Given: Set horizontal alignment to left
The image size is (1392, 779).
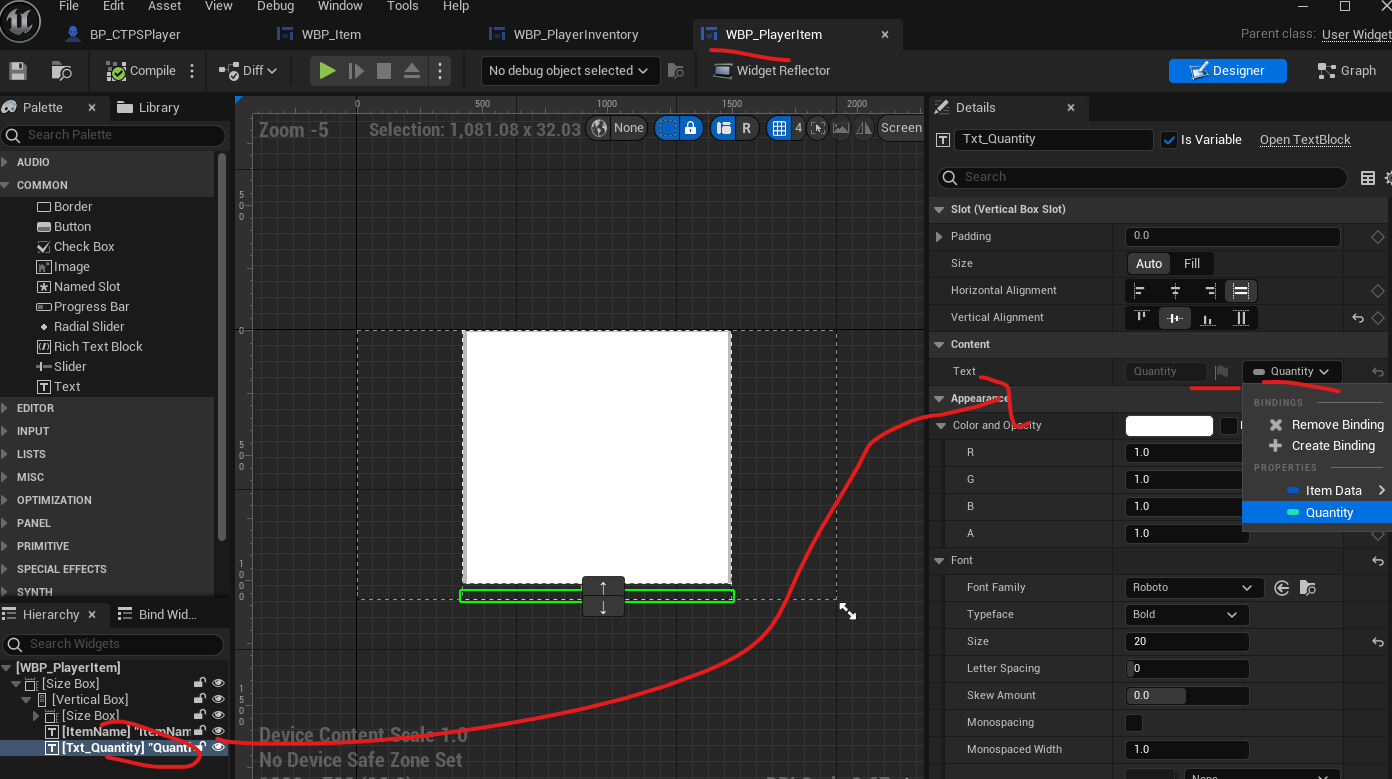Looking at the screenshot, I should click(1140, 290).
